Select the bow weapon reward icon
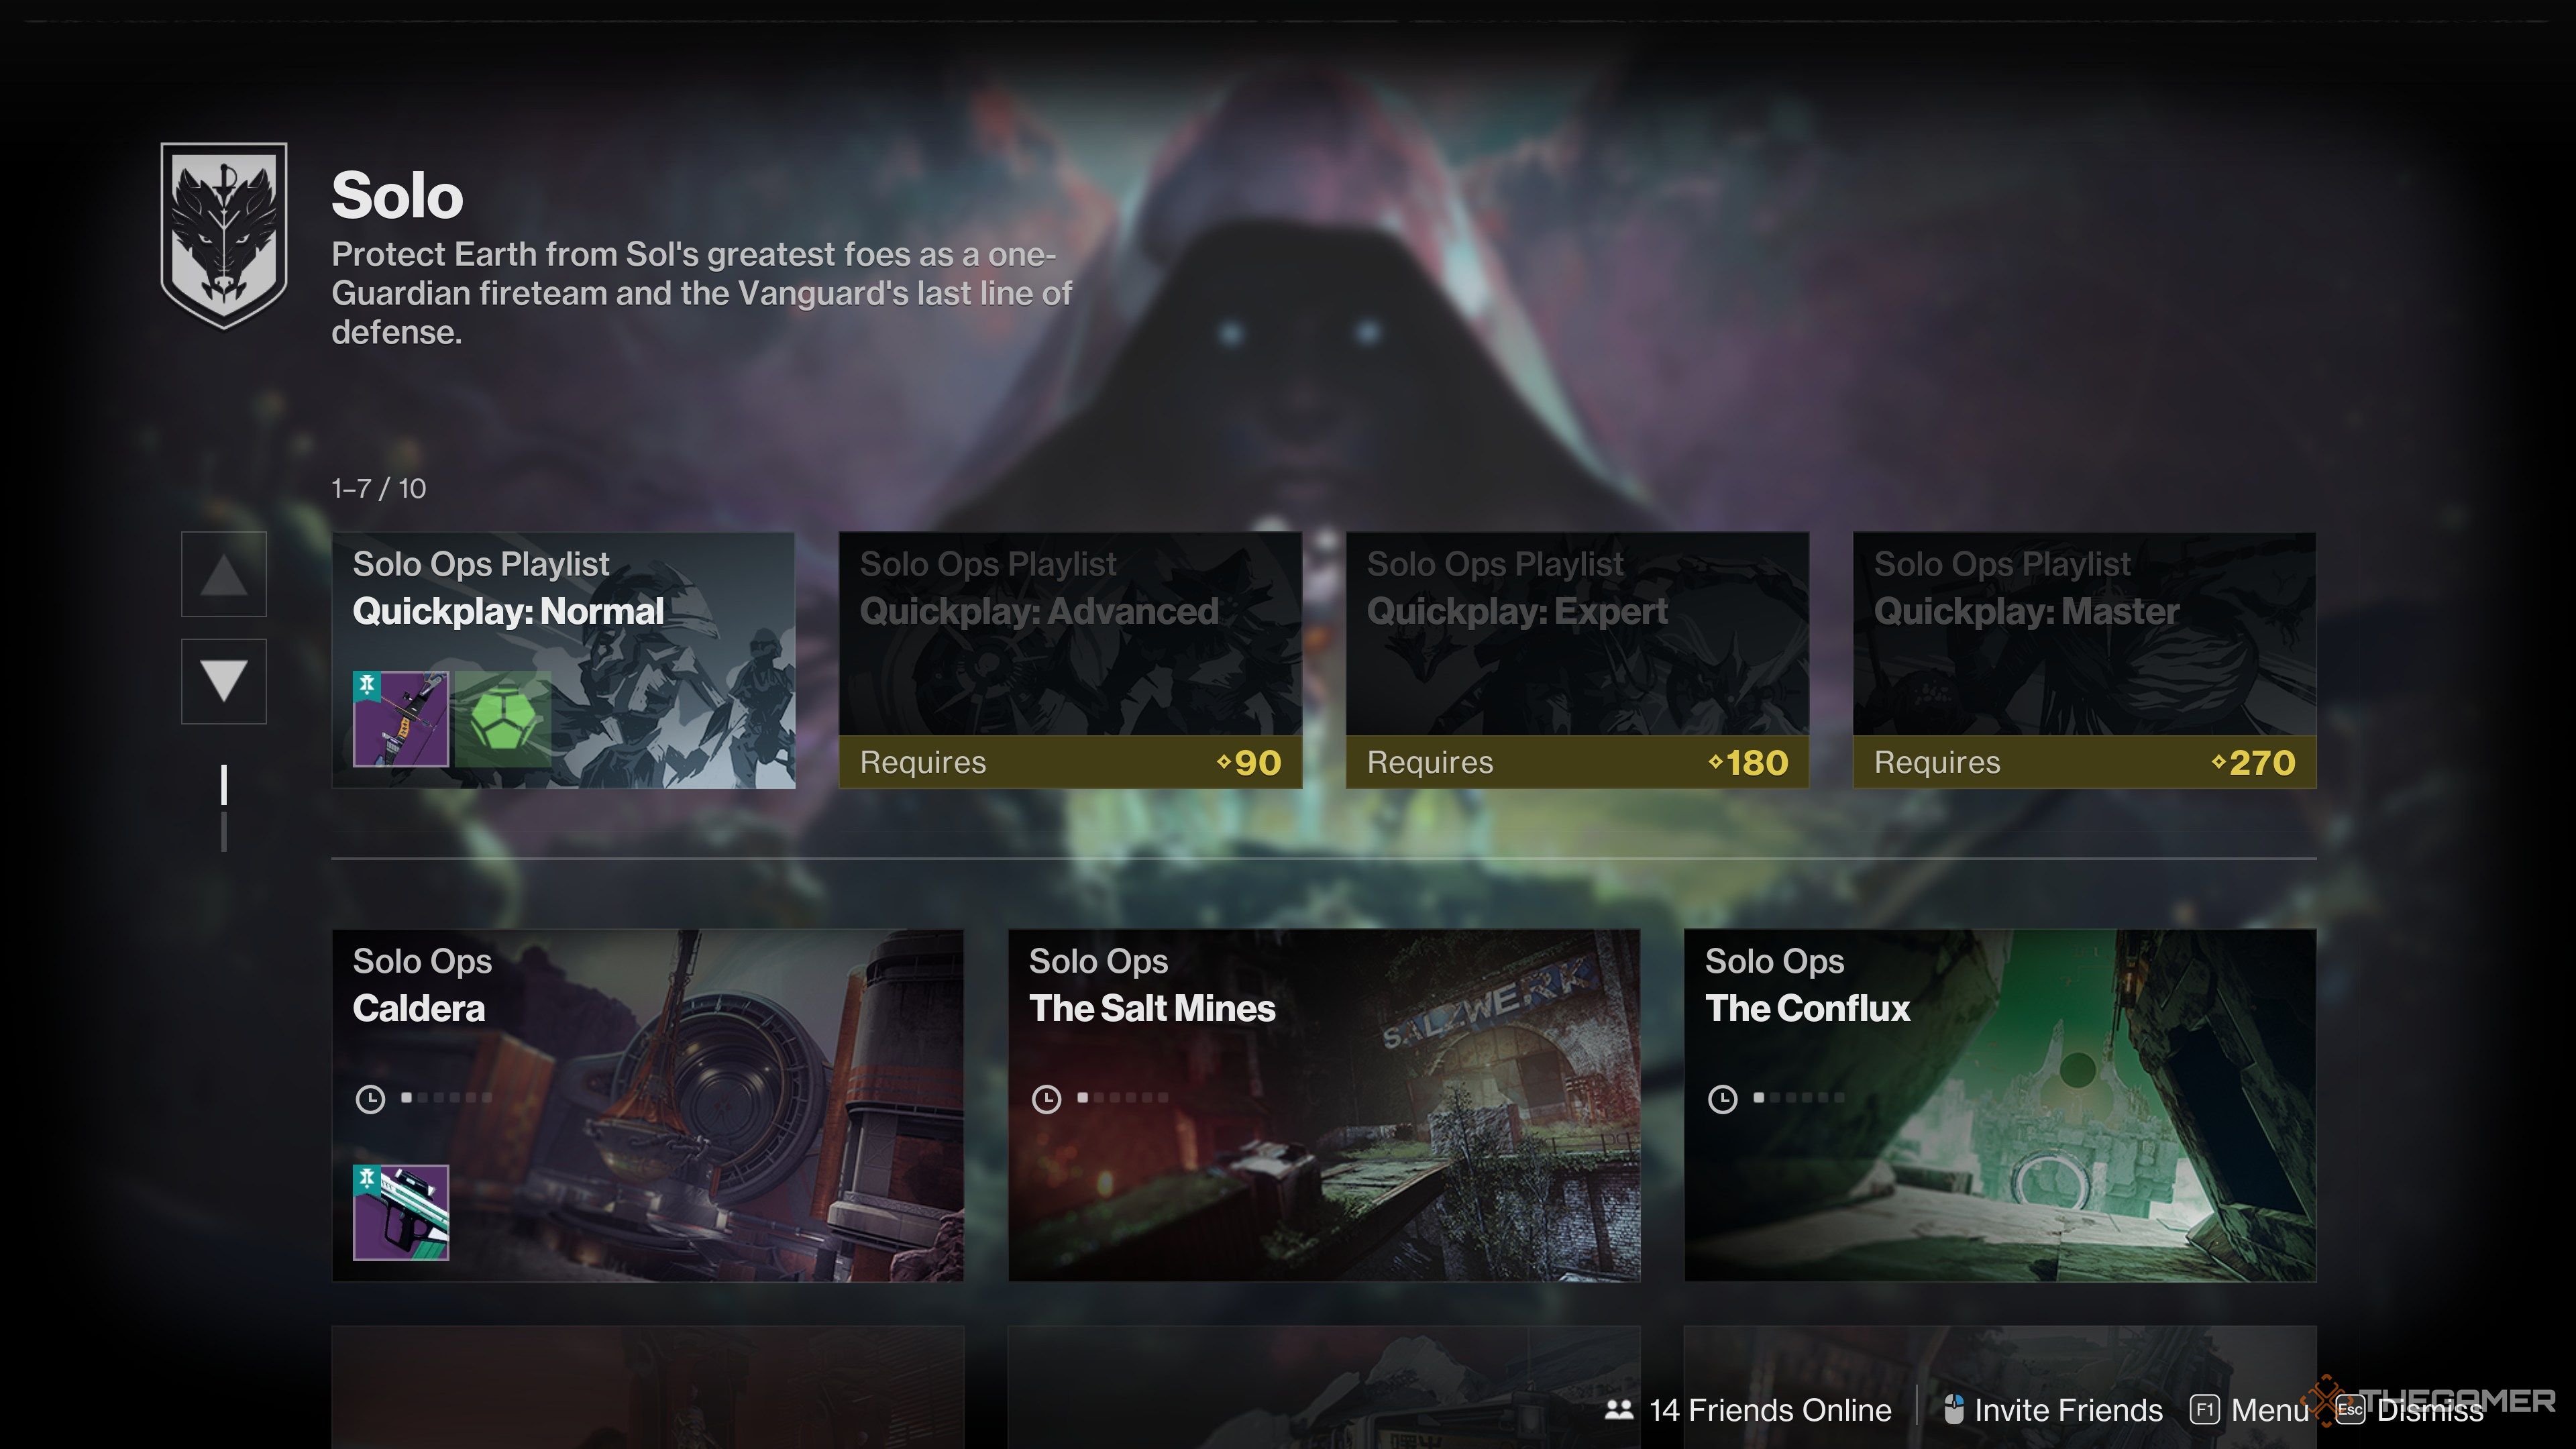The height and width of the screenshot is (1449, 2576). (401, 719)
